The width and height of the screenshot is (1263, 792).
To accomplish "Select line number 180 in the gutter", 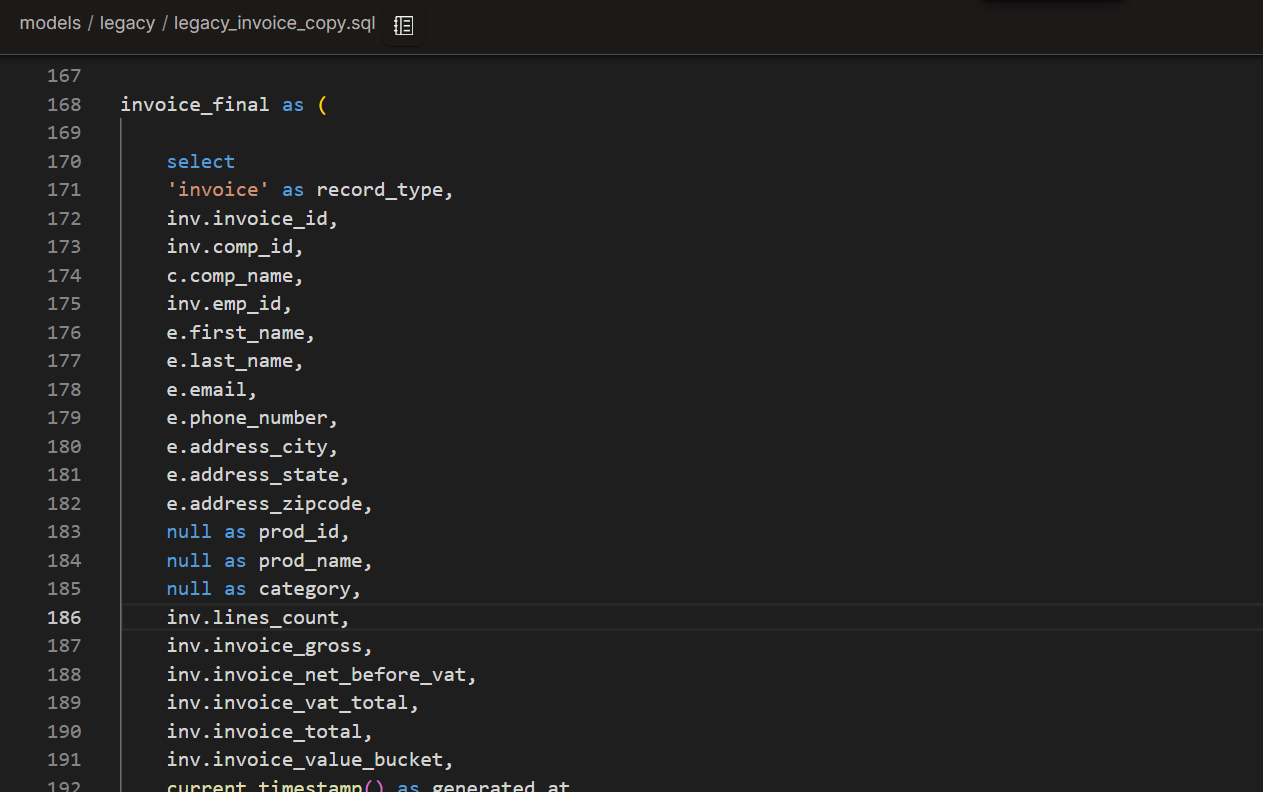I will pyautogui.click(x=64, y=446).
